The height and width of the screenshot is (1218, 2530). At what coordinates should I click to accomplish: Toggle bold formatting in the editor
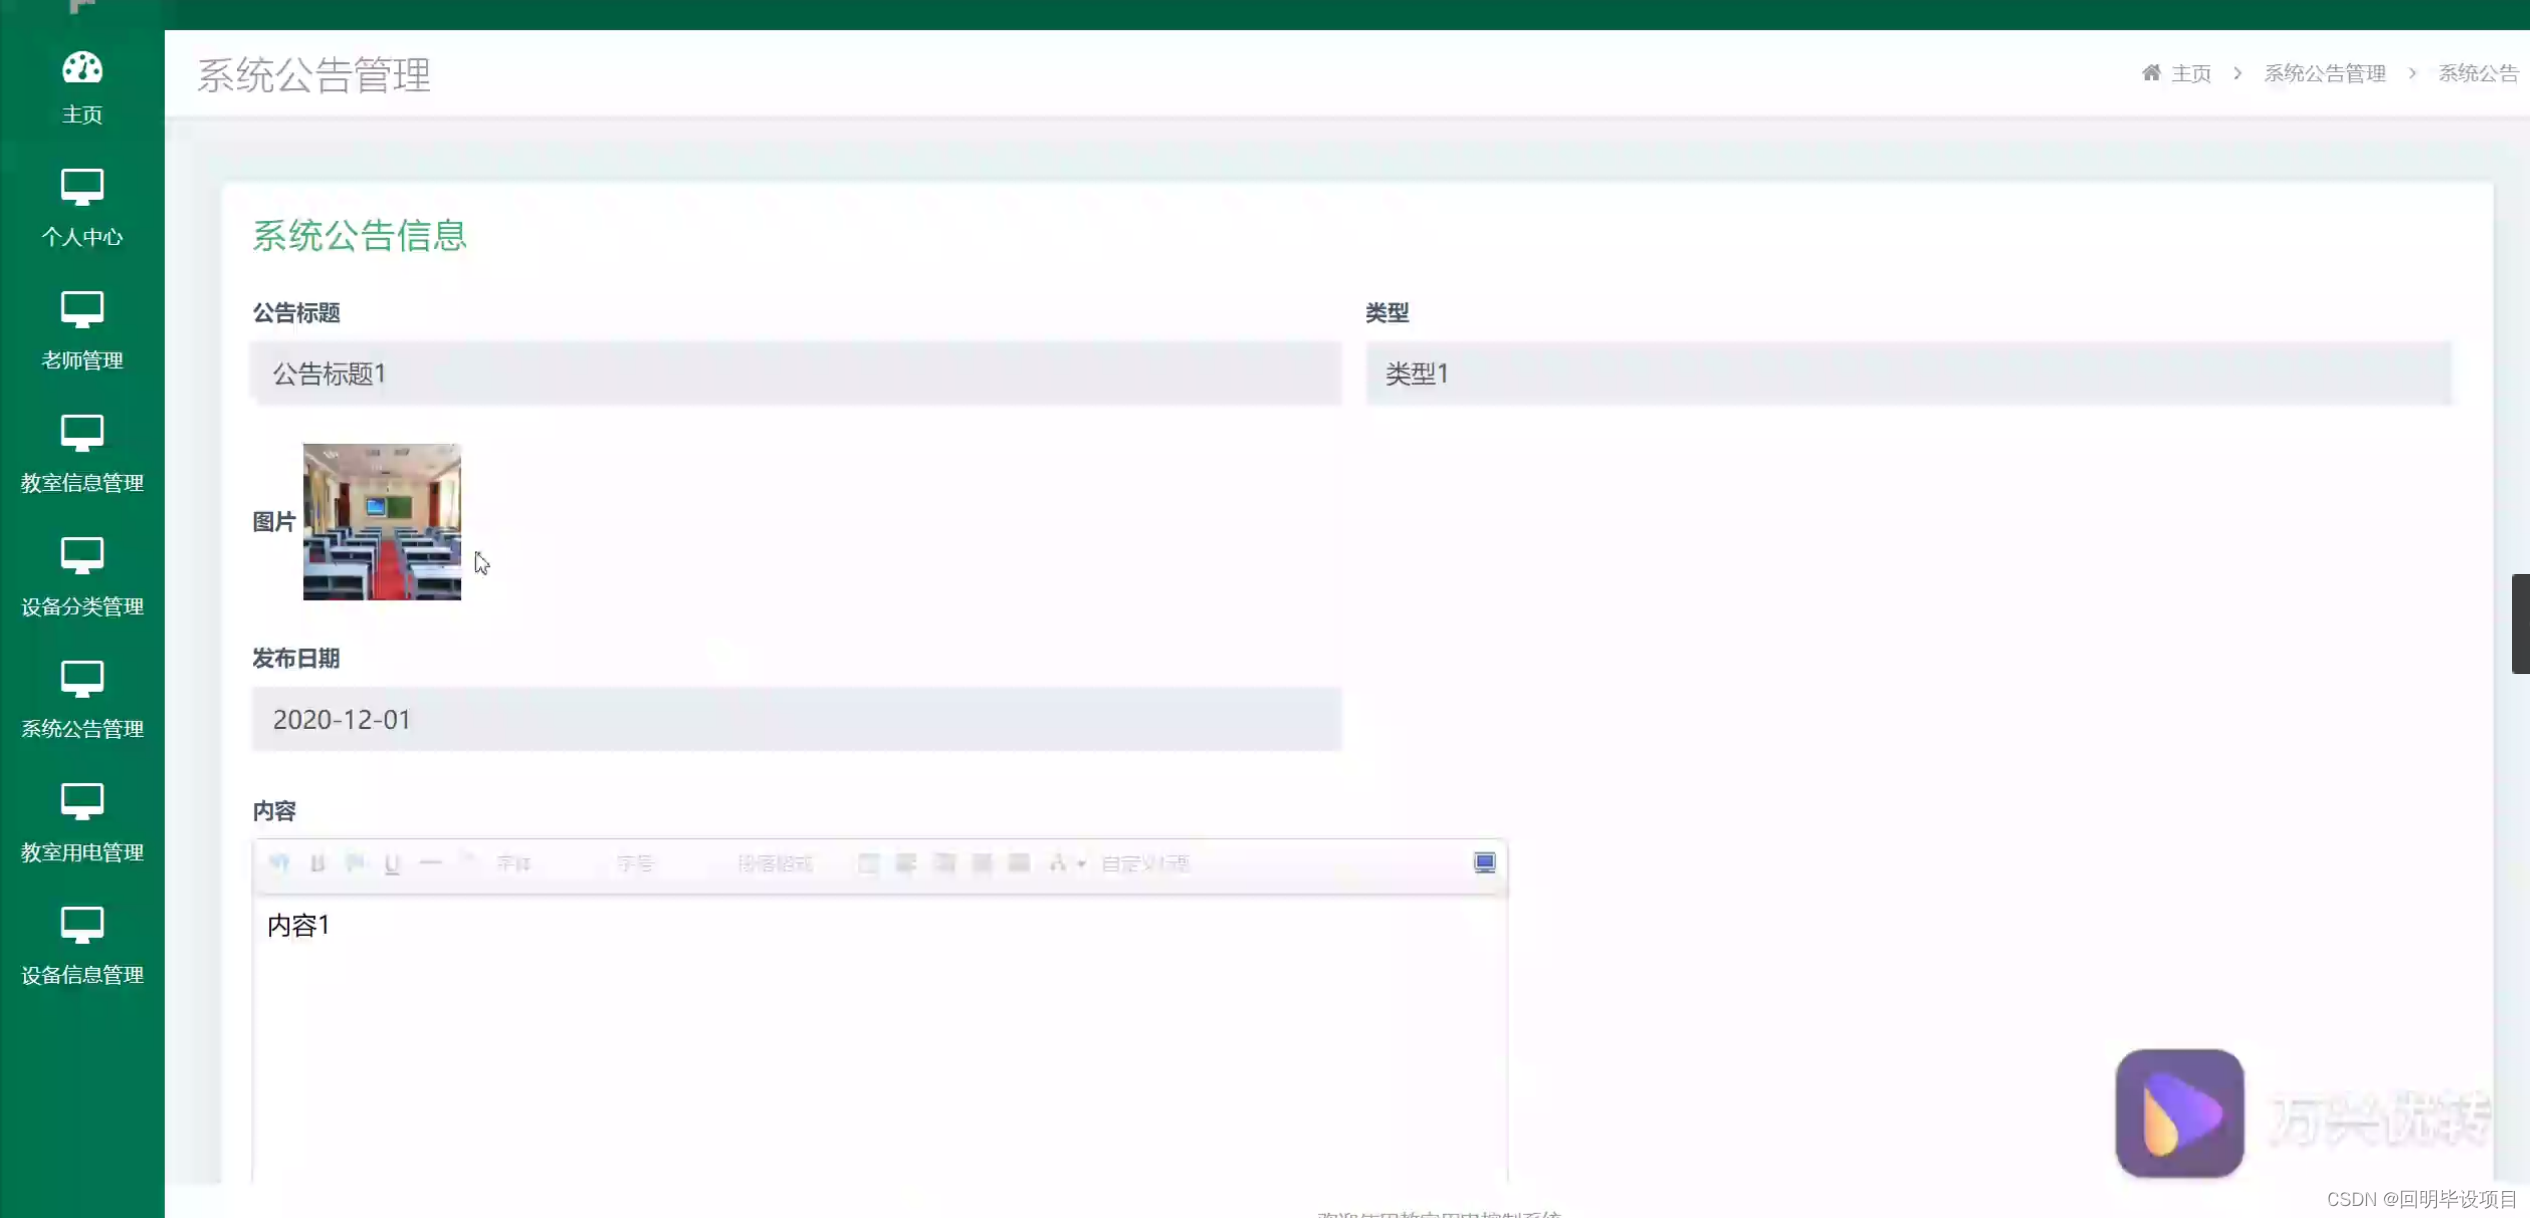tap(317, 862)
